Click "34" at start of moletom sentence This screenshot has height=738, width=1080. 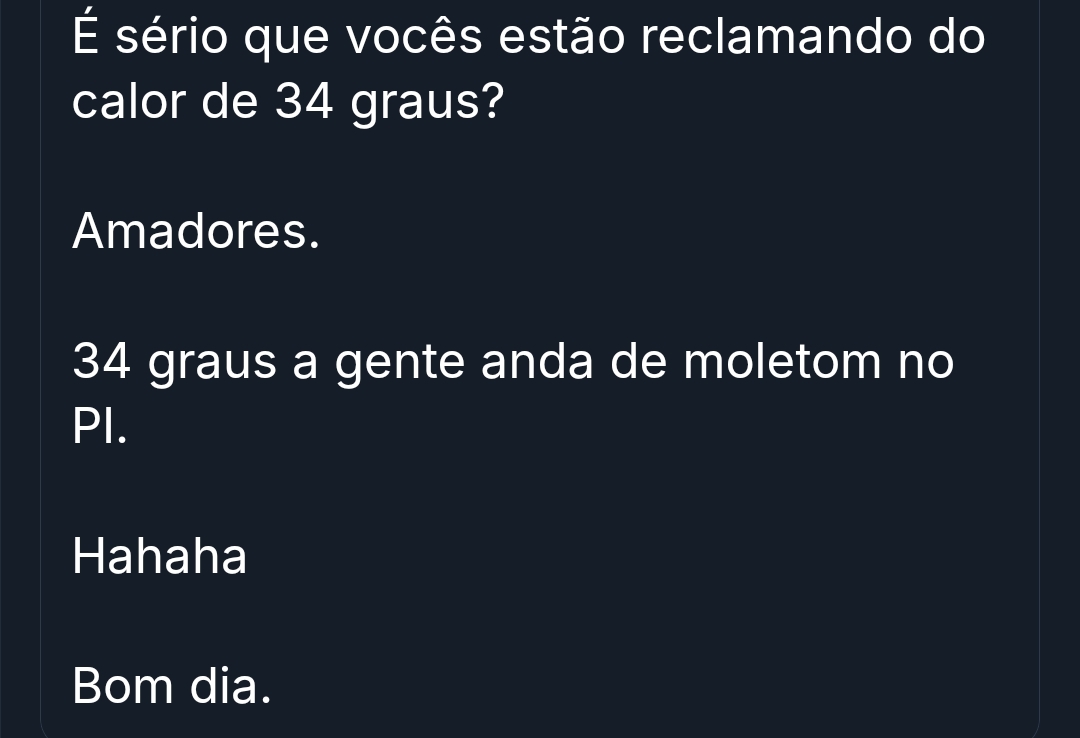click(102, 362)
